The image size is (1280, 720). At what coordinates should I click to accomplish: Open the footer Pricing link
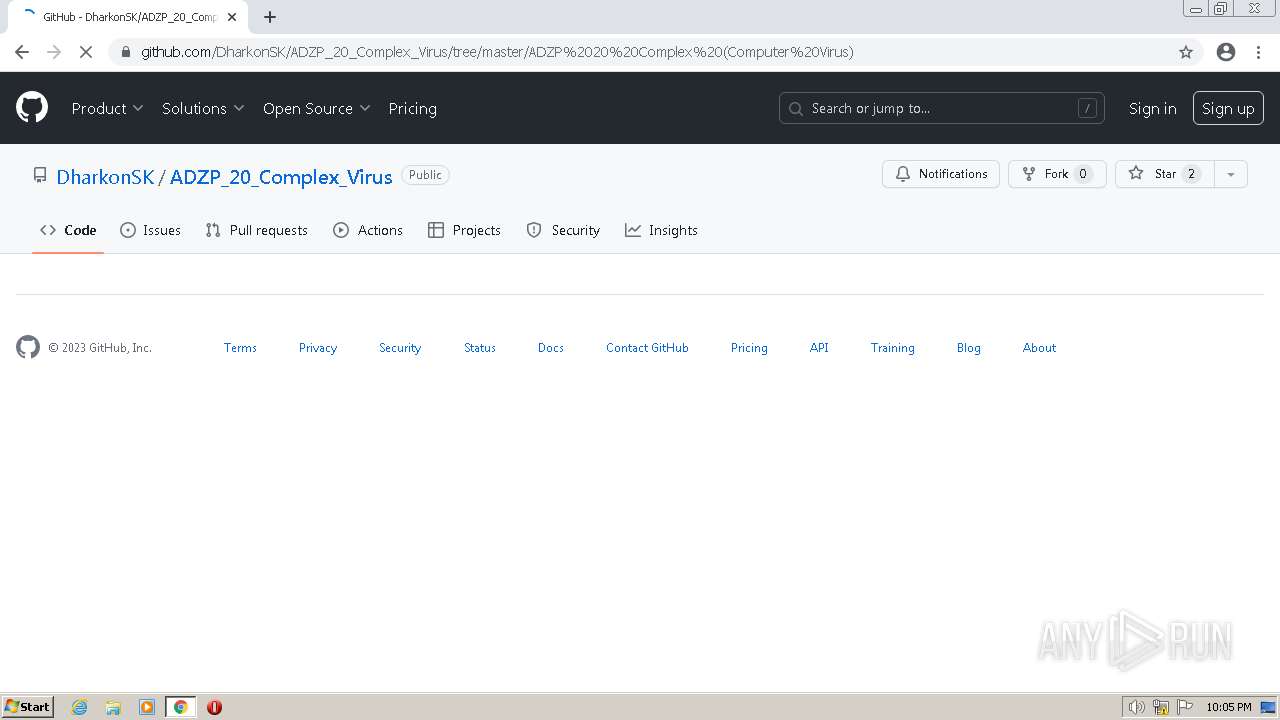pyautogui.click(x=749, y=348)
